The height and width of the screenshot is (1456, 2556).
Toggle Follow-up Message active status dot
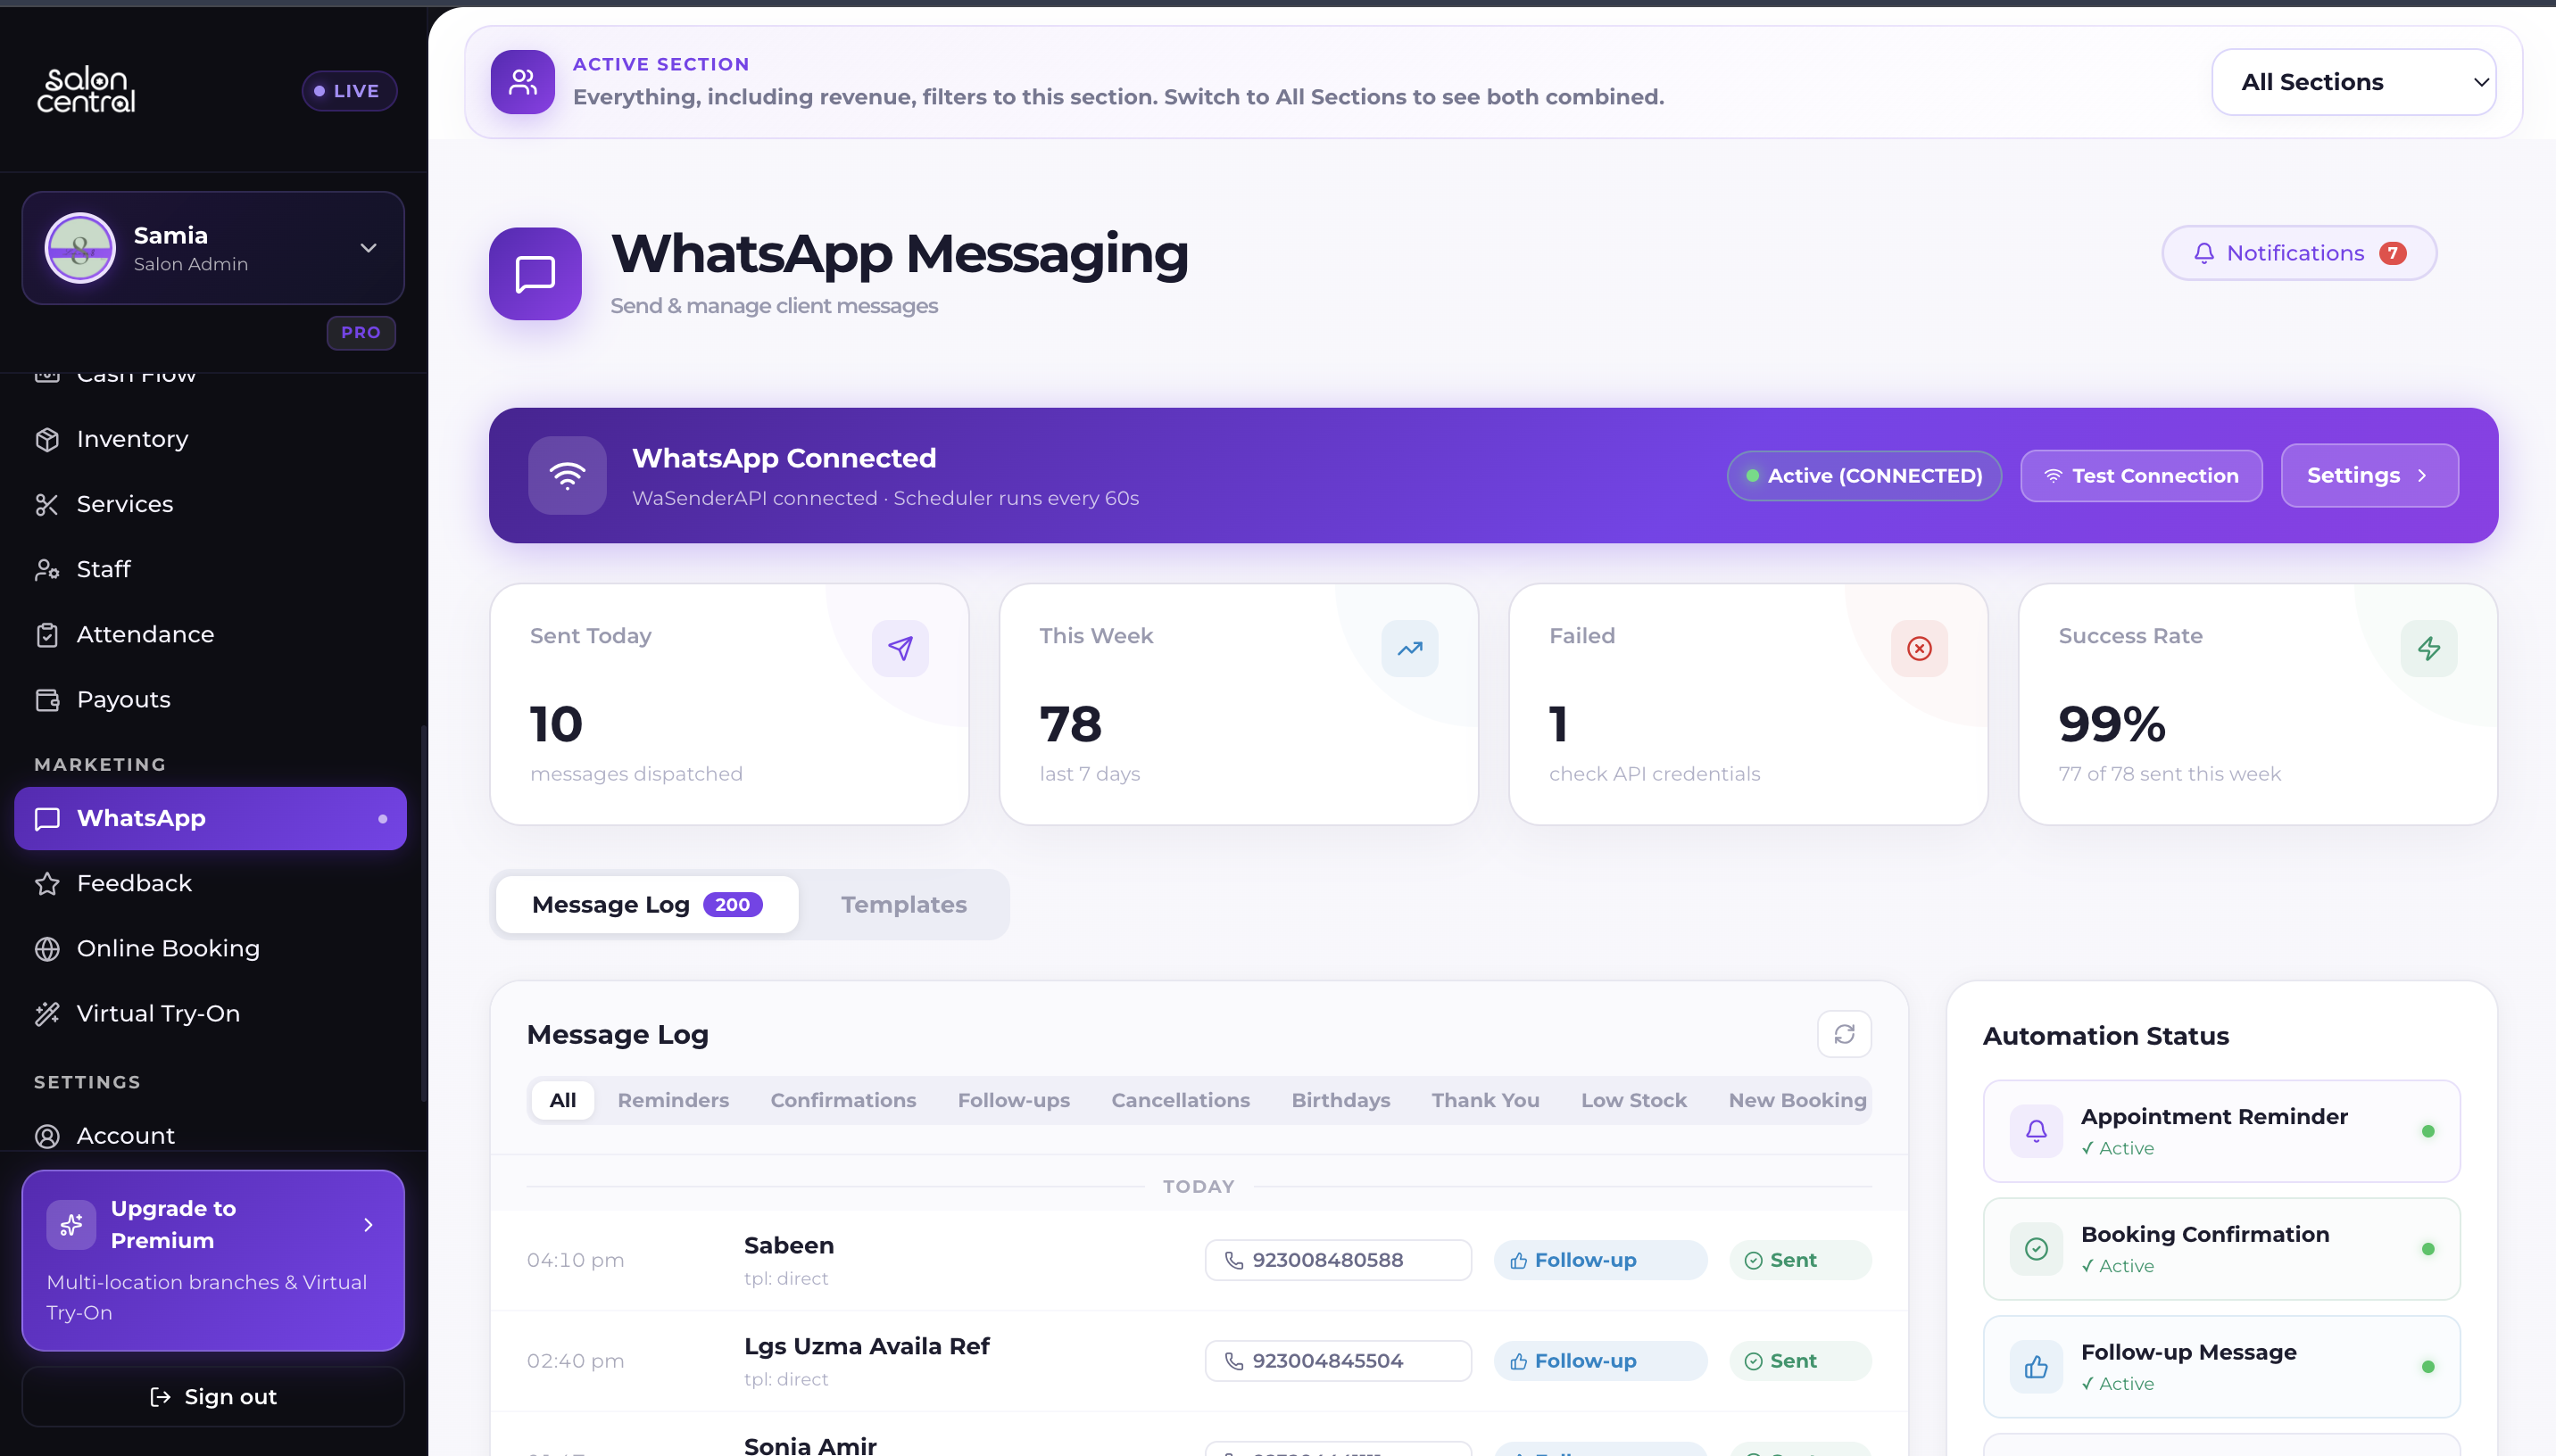click(2428, 1367)
